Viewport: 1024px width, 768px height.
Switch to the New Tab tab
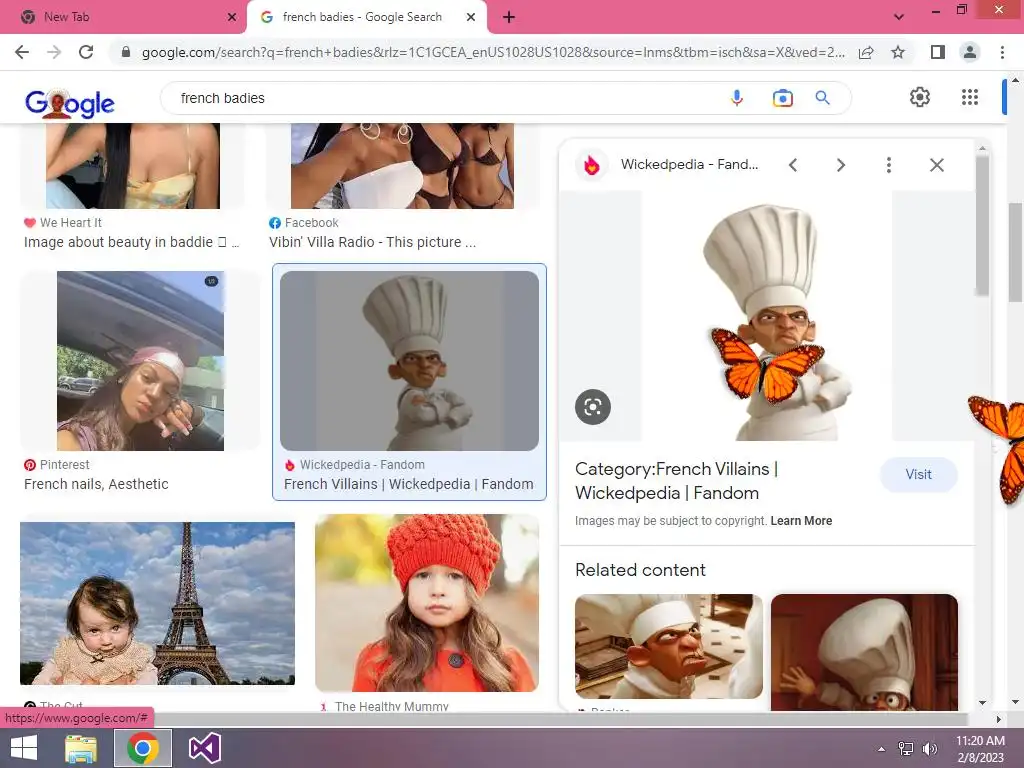click(x=123, y=18)
